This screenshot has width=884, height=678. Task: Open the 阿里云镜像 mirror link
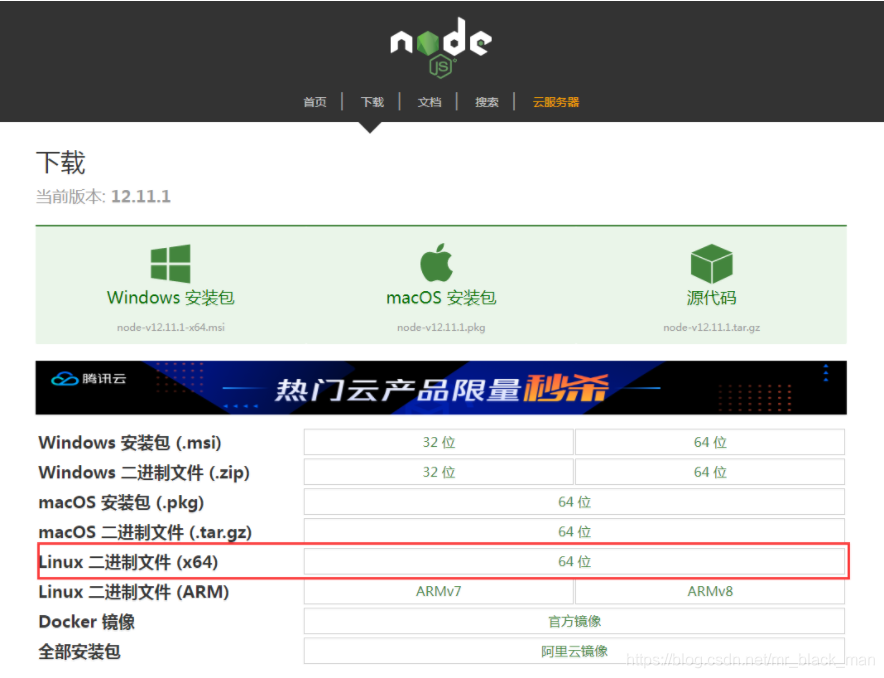click(575, 650)
